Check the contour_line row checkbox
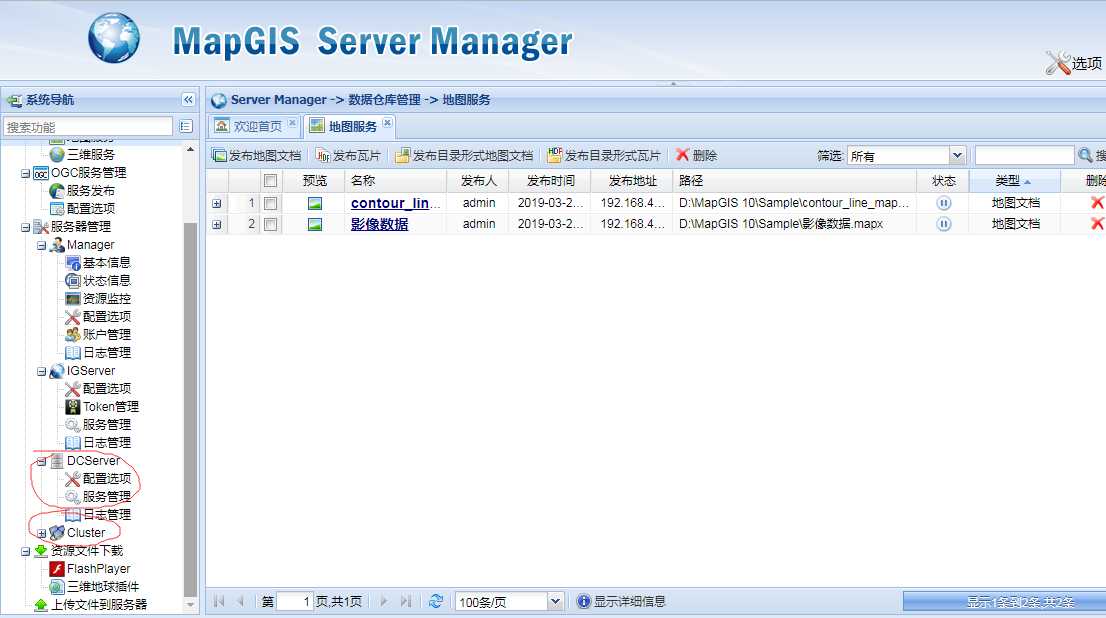The width and height of the screenshot is (1106, 618). click(270, 203)
